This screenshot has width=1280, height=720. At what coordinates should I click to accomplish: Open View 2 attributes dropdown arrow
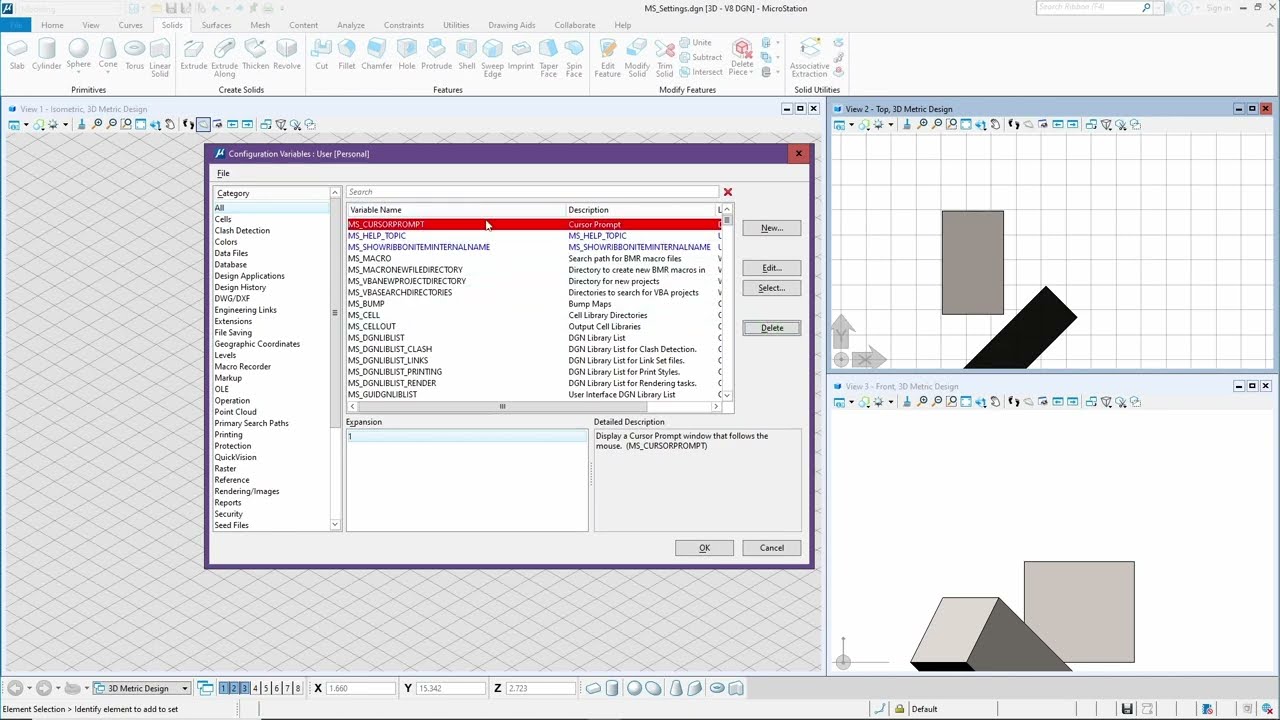pos(851,125)
